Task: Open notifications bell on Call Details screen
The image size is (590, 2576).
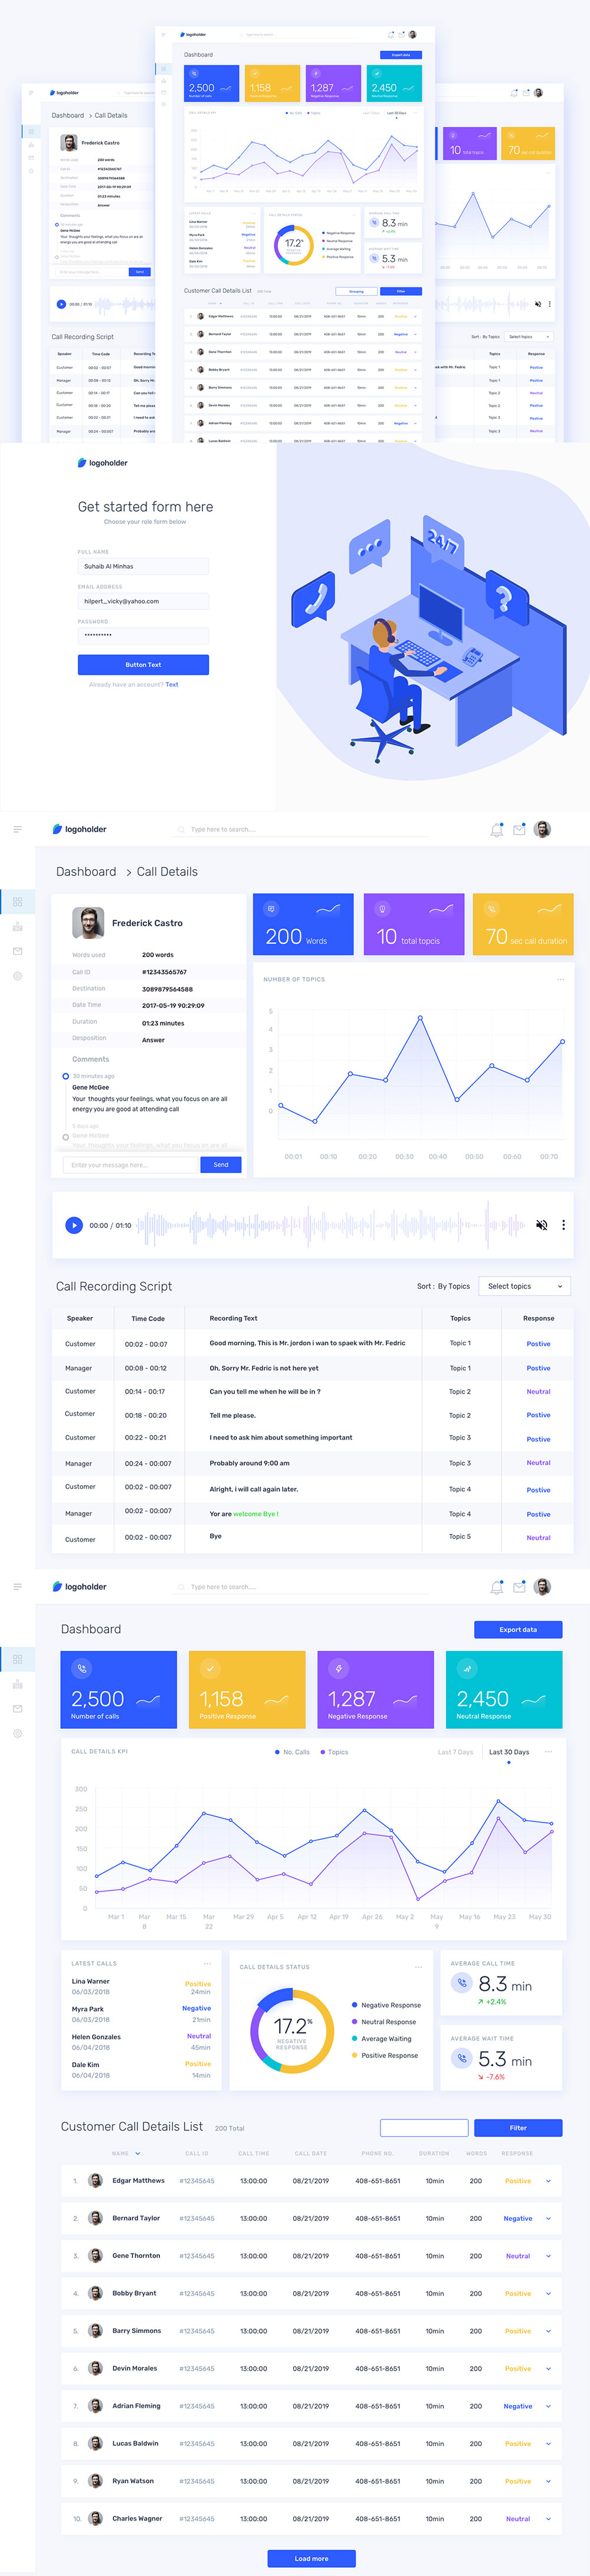Action: [x=497, y=830]
